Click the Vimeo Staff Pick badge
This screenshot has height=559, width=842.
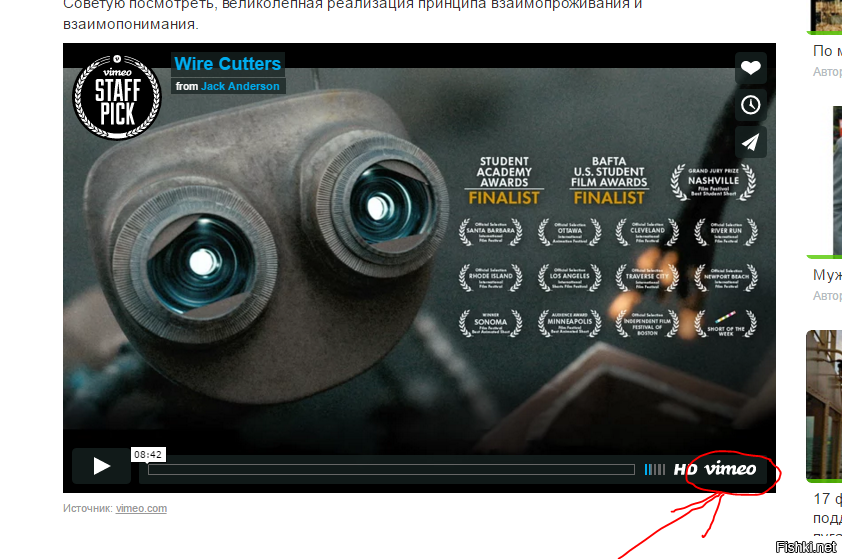click(x=117, y=97)
